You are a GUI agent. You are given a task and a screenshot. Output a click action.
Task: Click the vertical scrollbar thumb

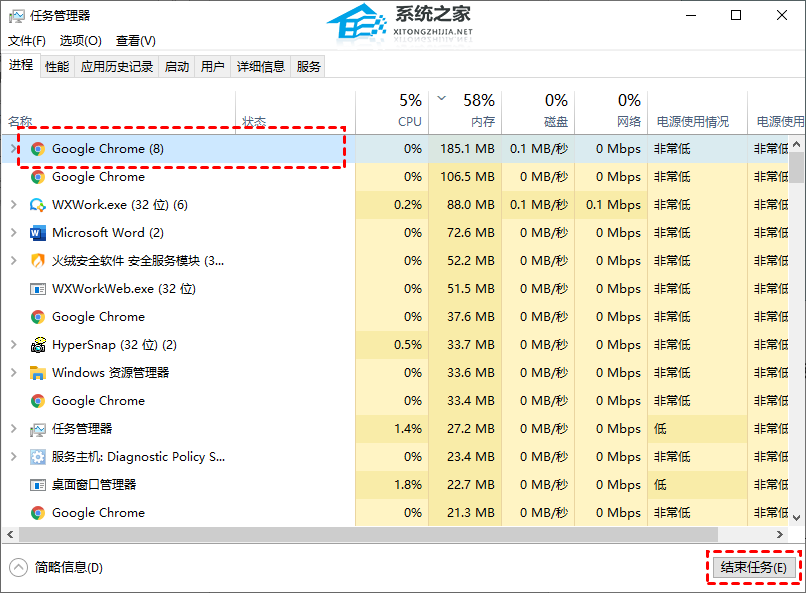(796, 167)
